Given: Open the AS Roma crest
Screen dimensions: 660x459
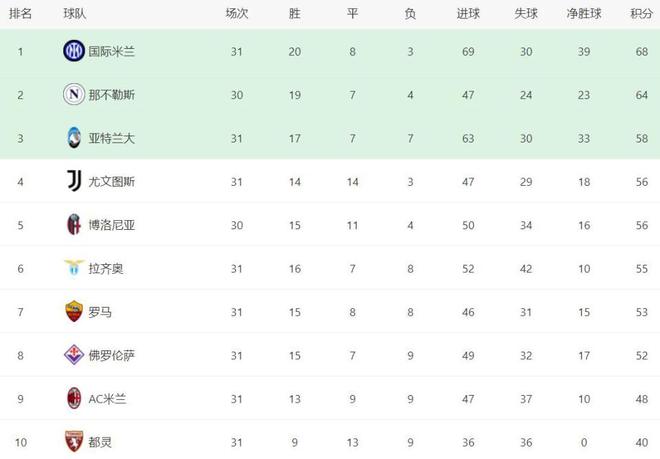Looking at the screenshot, I should pos(74,312).
